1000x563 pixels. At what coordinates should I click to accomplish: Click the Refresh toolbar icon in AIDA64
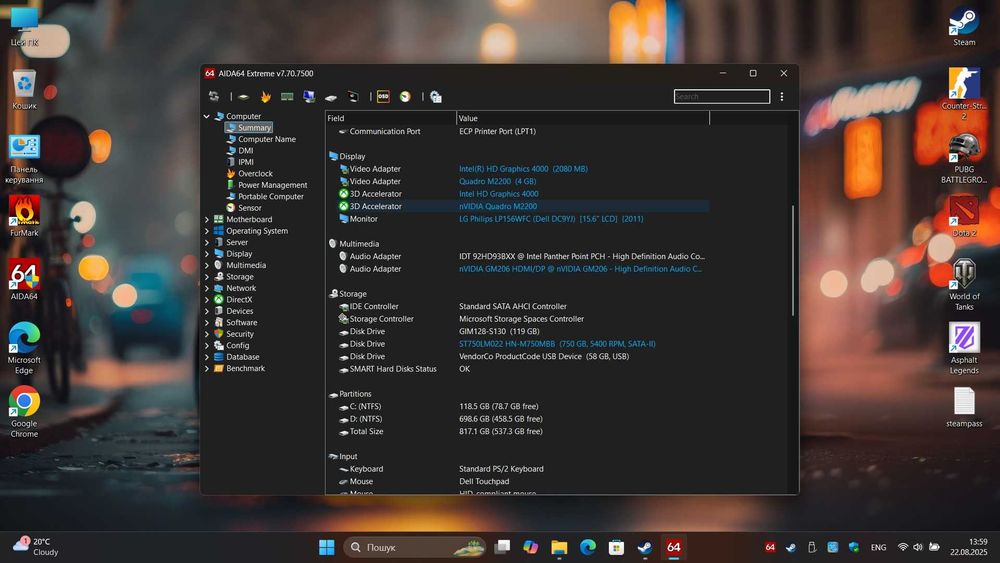pos(214,96)
